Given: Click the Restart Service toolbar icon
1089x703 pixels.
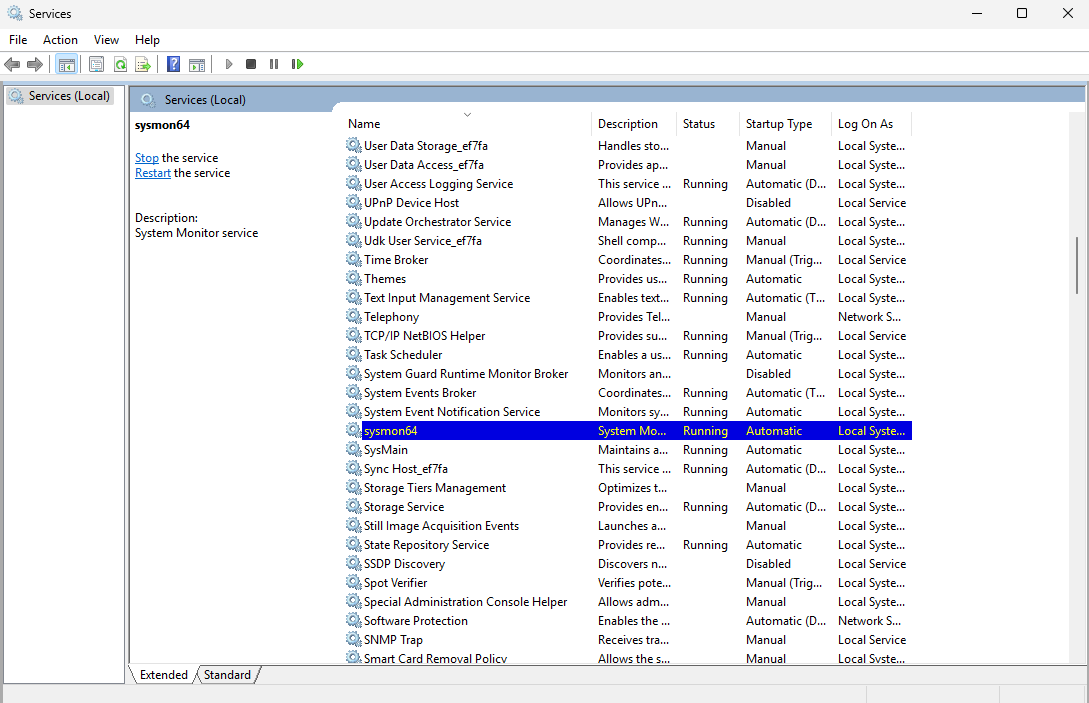Looking at the screenshot, I should [x=297, y=64].
